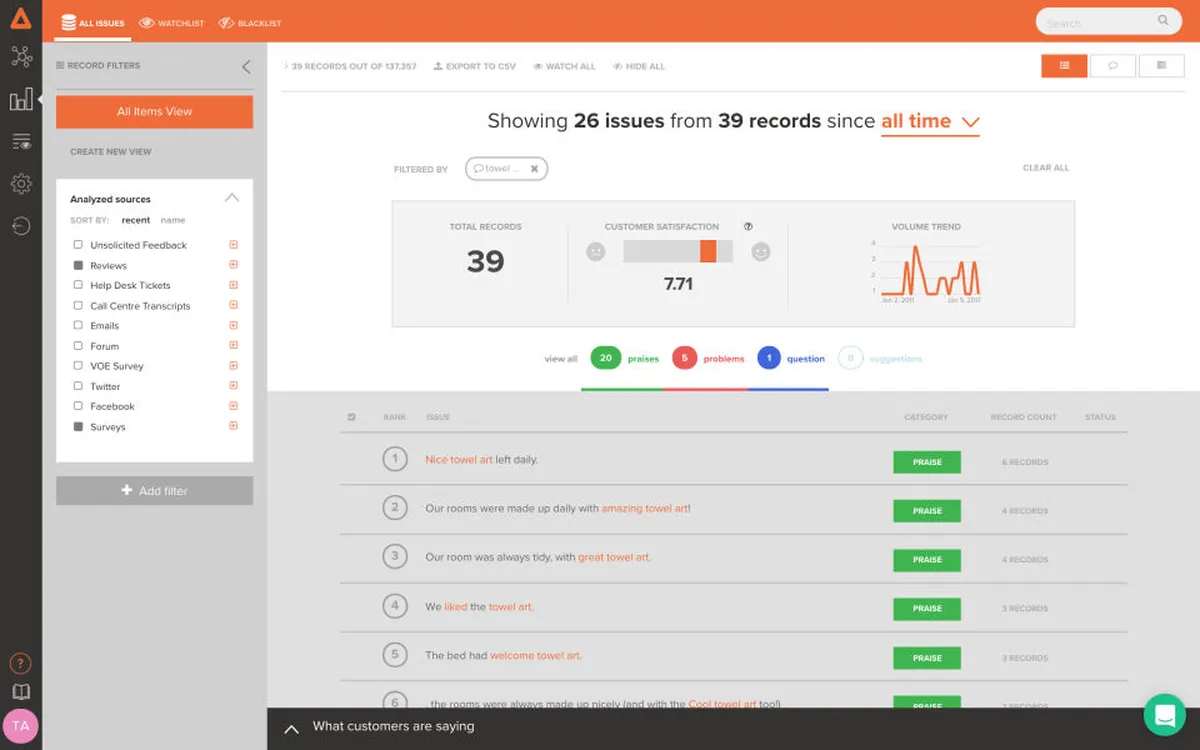Viewport: 1200px width, 750px height.
Task: Uncheck the Surveys source
Action: click(x=78, y=426)
